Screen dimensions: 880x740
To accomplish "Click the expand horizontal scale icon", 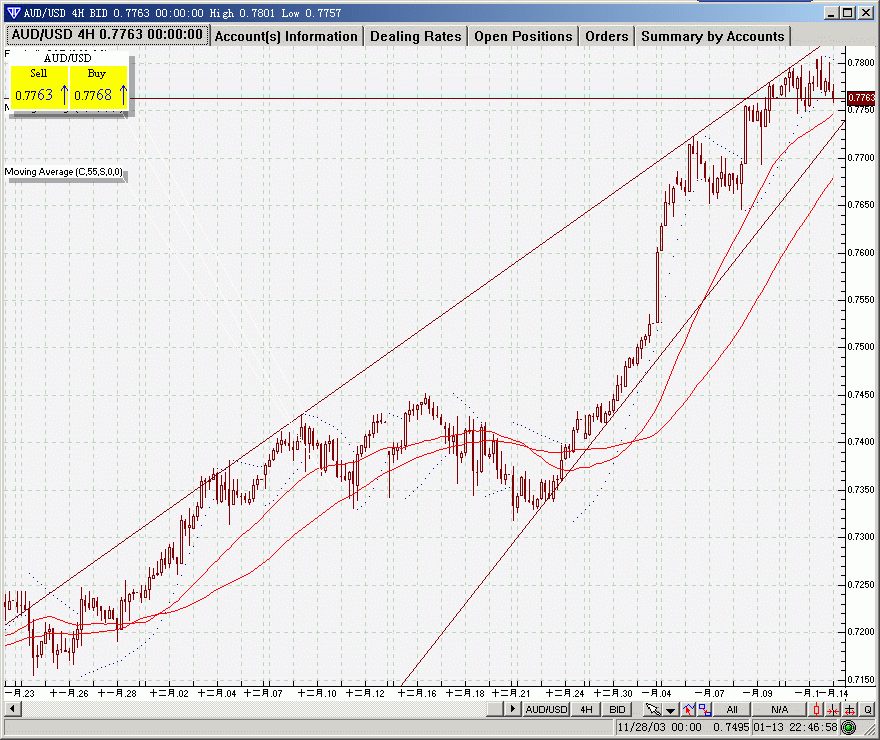I will [850, 710].
